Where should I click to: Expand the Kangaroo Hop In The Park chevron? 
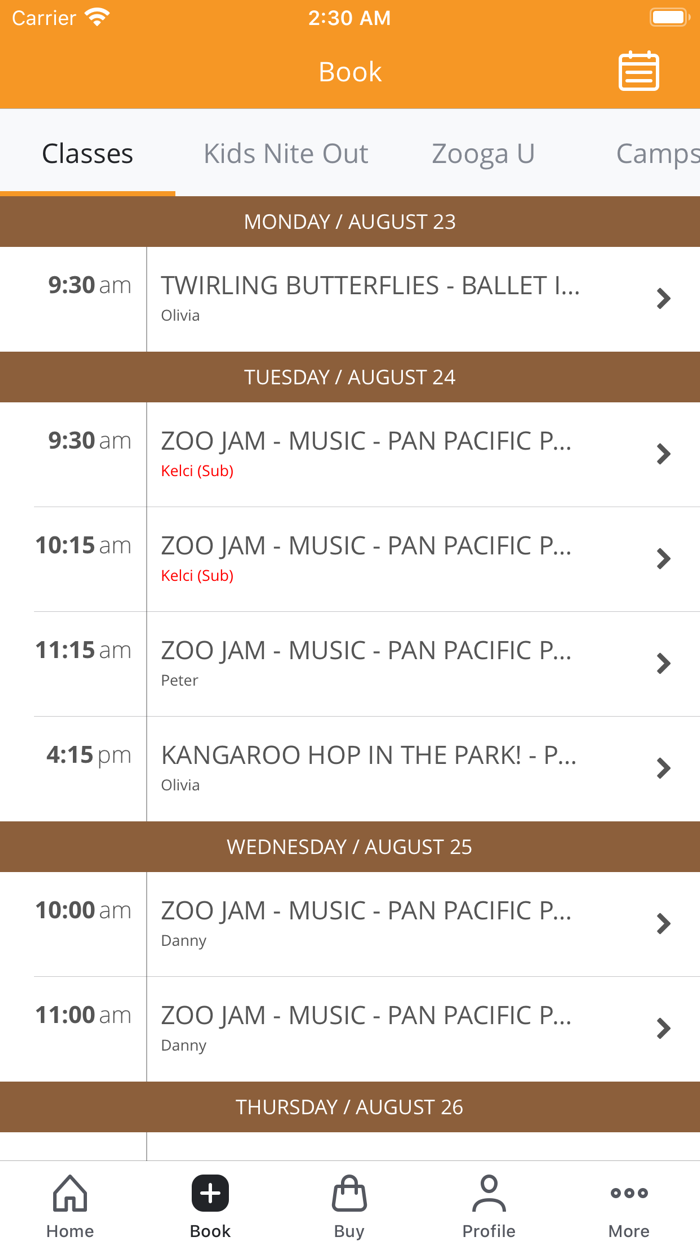click(663, 768)
